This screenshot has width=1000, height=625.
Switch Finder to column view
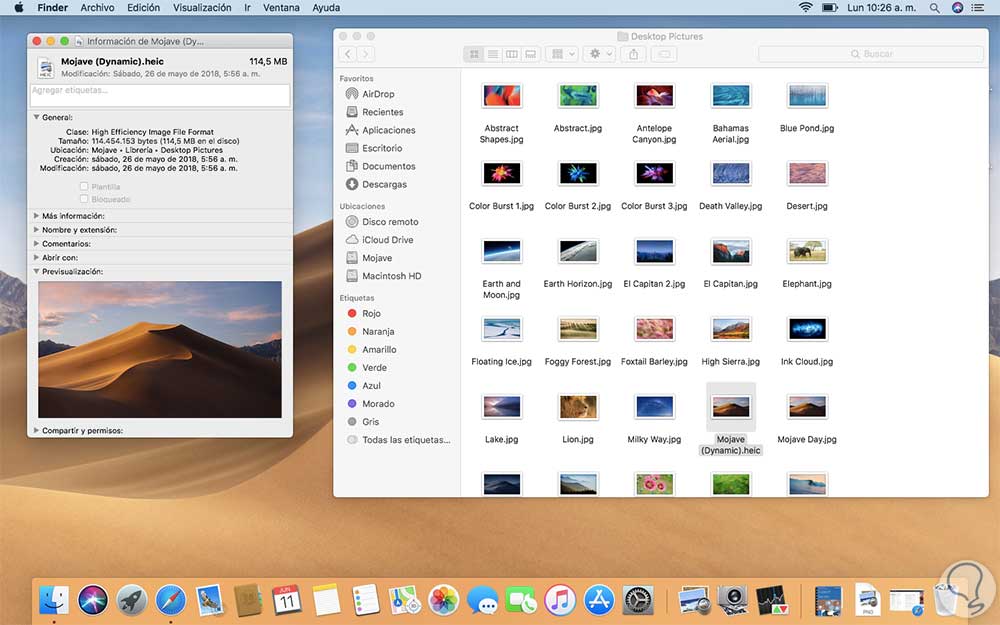pos(512,54)
